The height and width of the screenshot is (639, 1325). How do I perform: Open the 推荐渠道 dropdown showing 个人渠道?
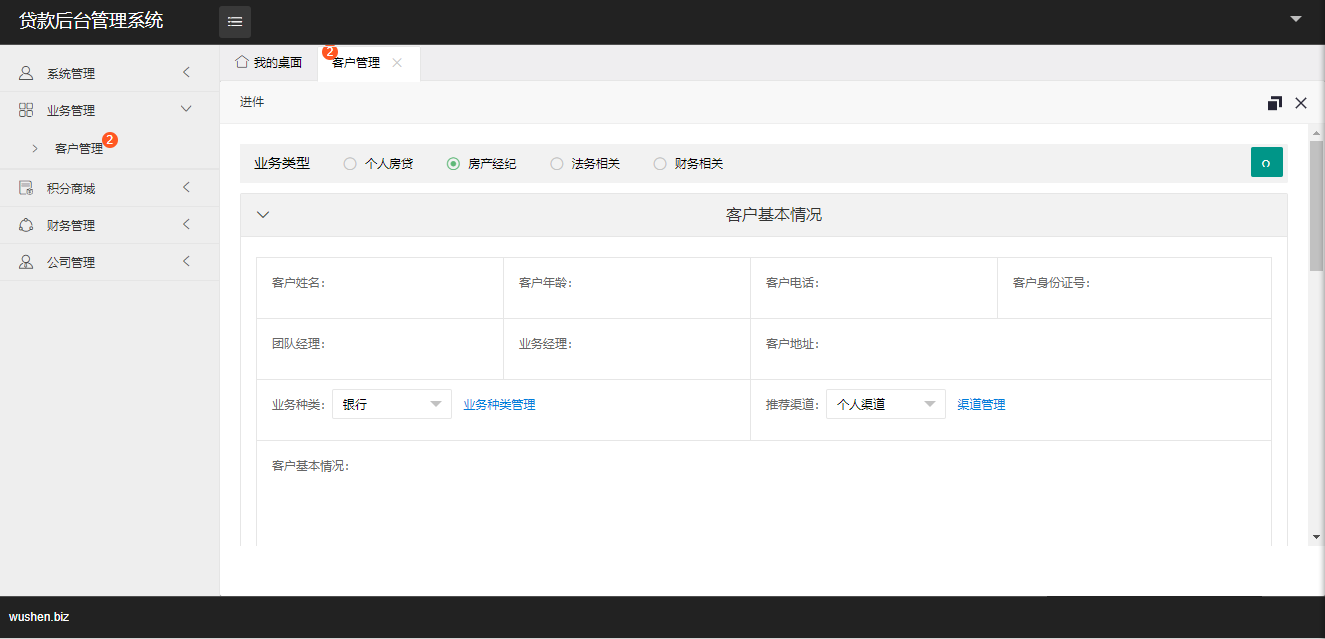click(x=885, y=404)
